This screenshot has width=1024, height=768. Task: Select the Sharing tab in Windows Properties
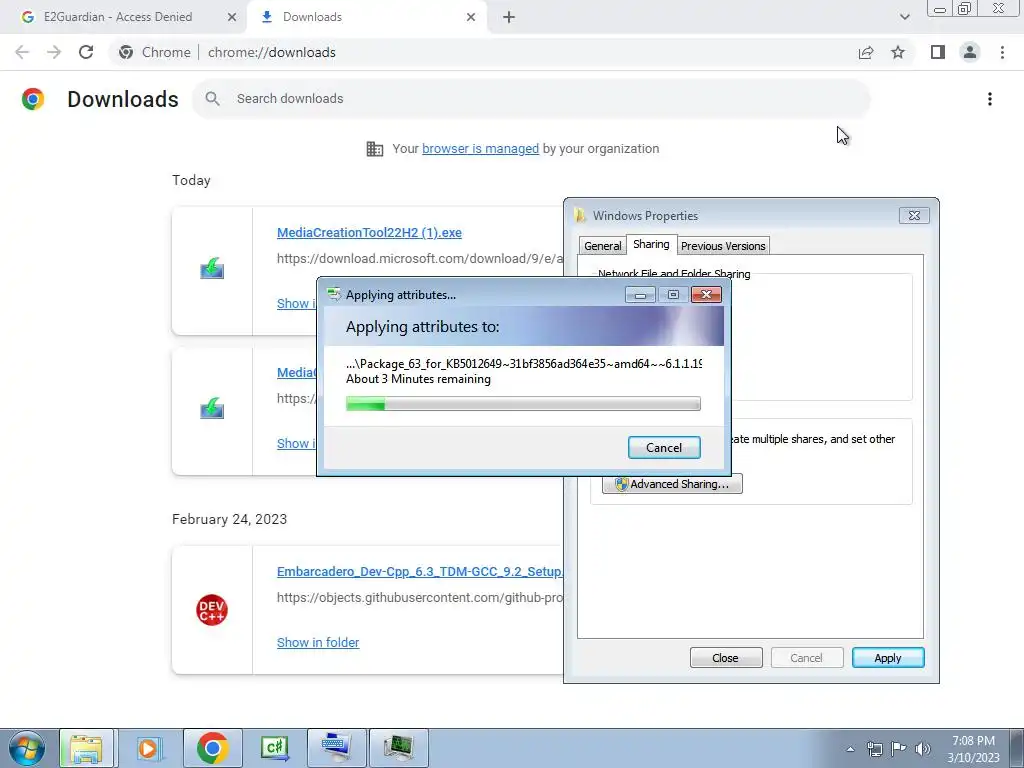pos(651,244)
